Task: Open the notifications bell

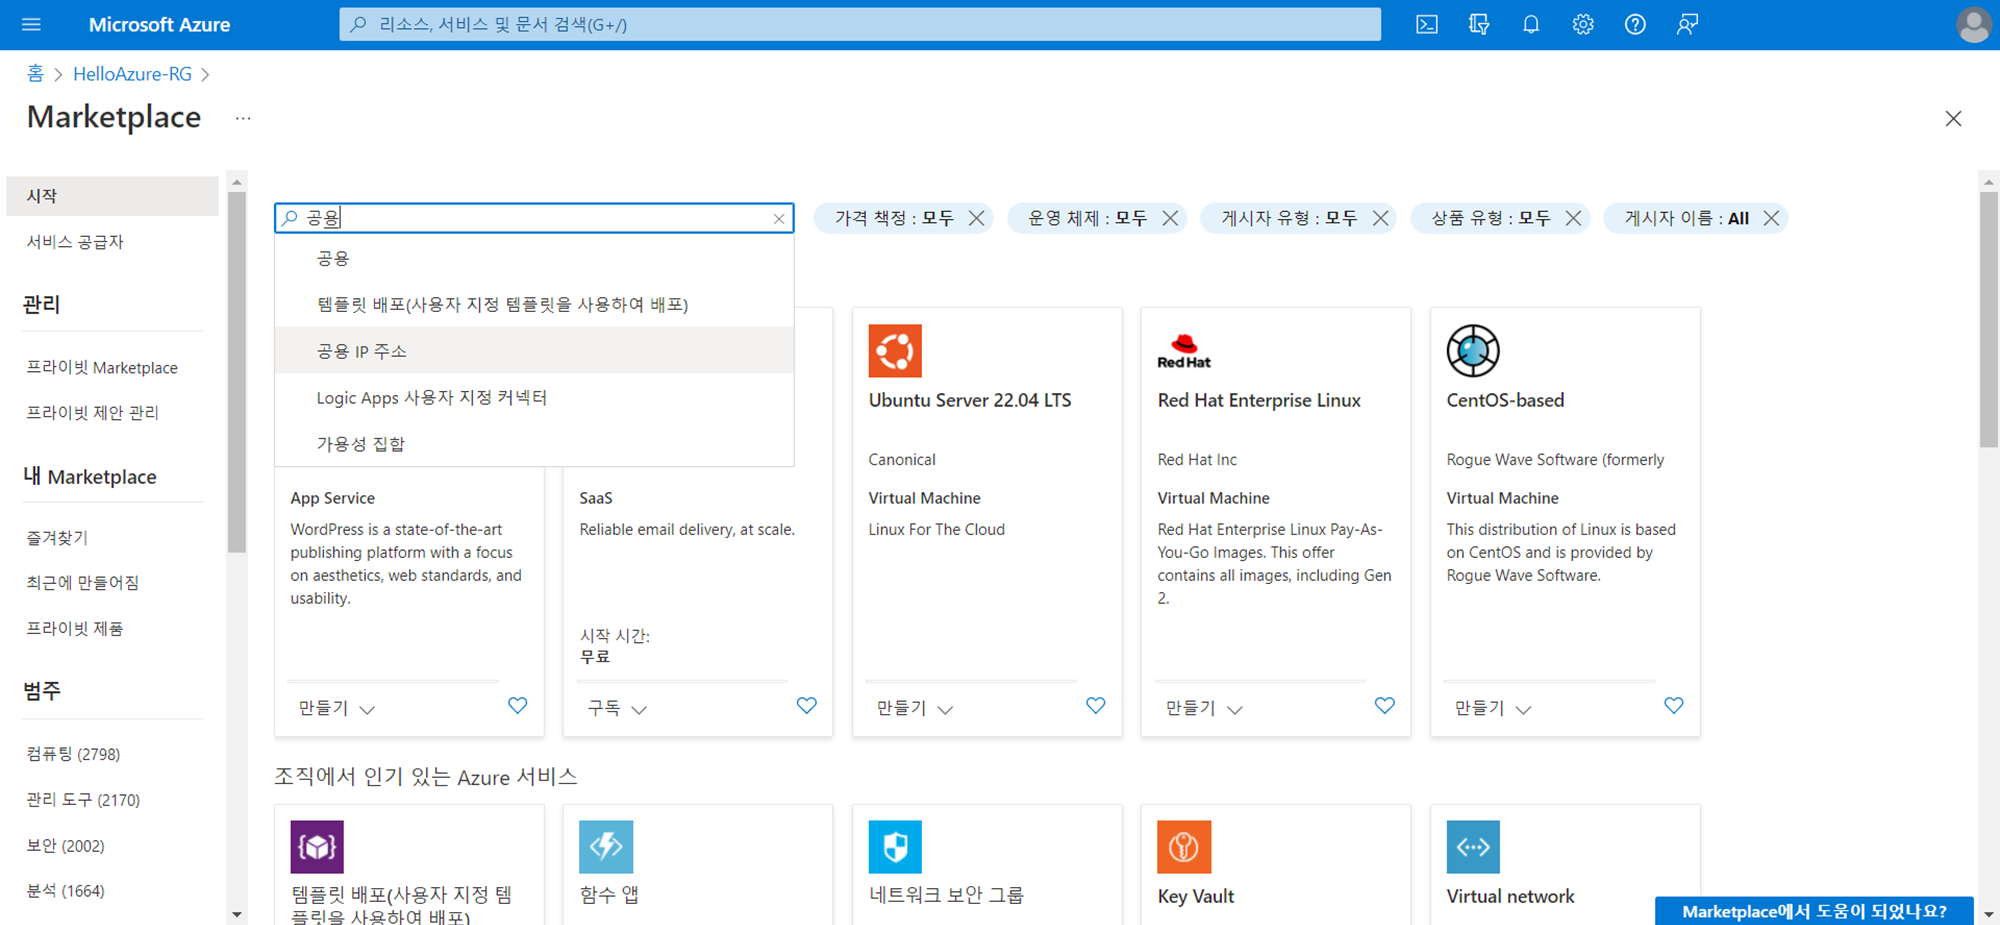Action: [1531, 24]
